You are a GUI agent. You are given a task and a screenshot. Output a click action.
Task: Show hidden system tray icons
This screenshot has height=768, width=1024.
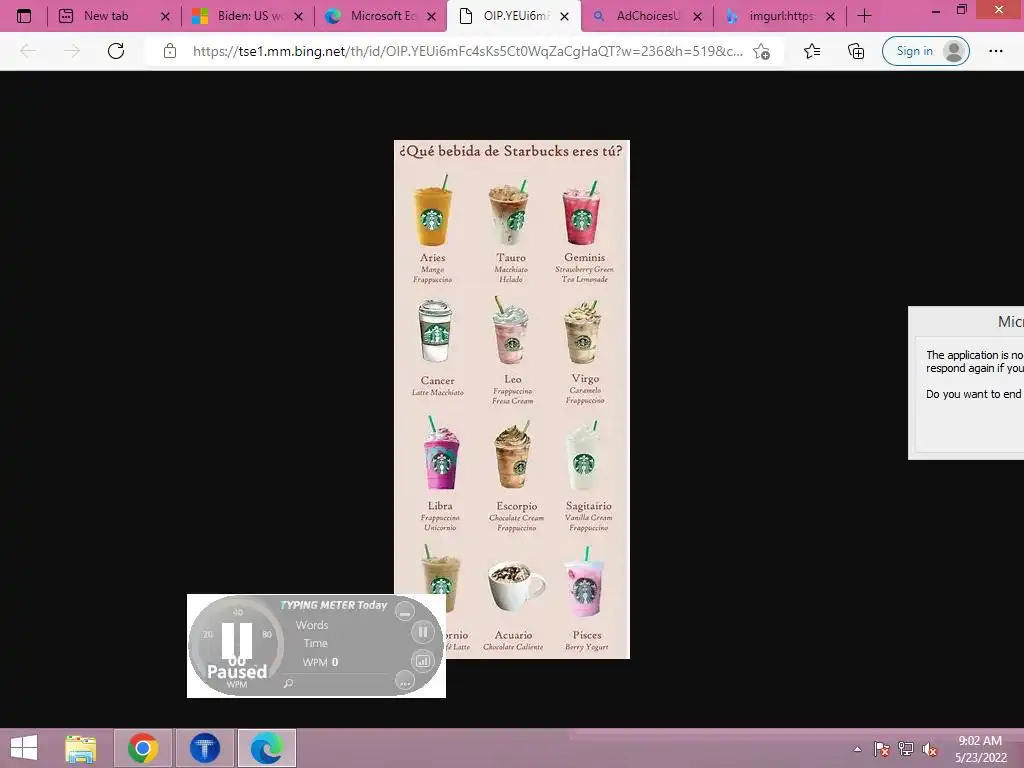tap(857, 749)
